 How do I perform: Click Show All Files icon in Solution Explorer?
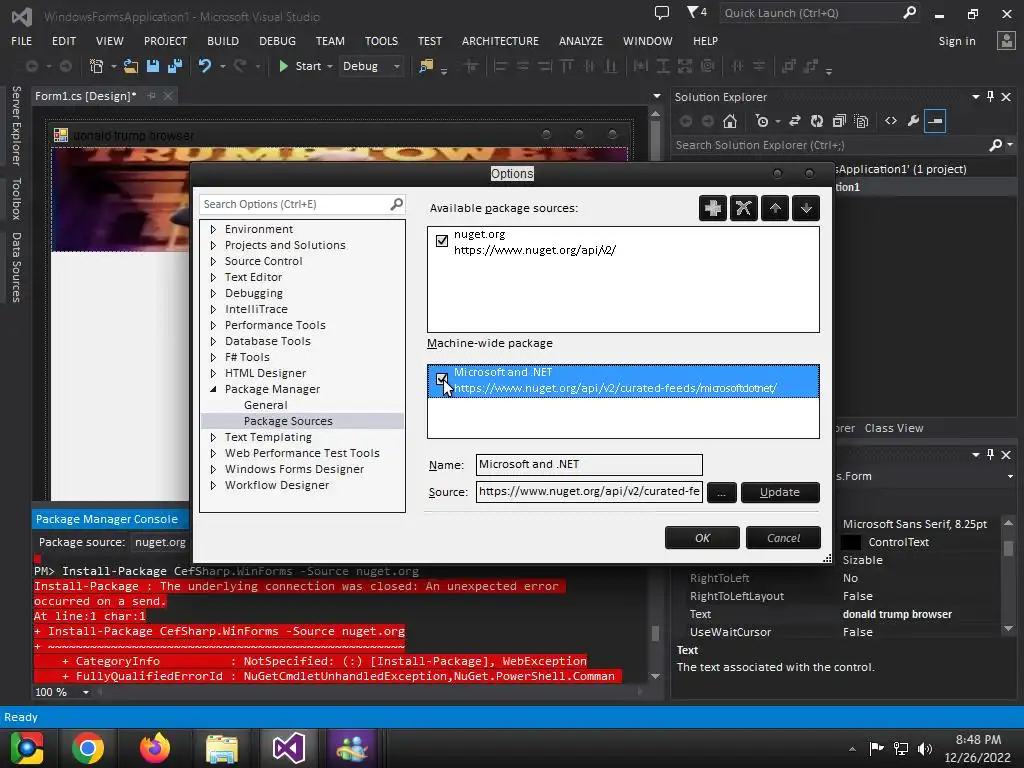(x=861, y=121)
